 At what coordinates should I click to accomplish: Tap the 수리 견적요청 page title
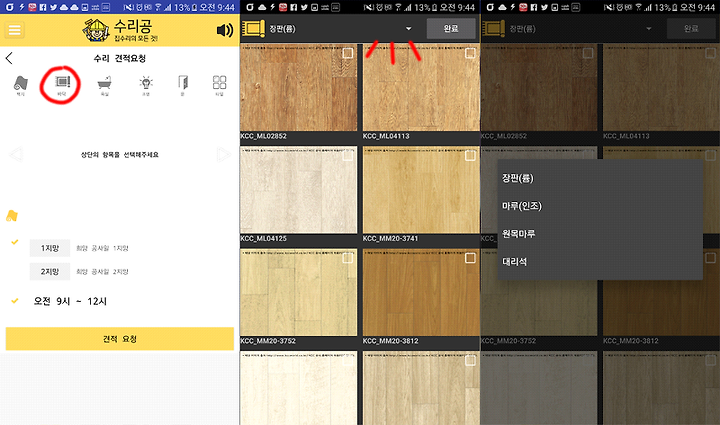[120, 58]
